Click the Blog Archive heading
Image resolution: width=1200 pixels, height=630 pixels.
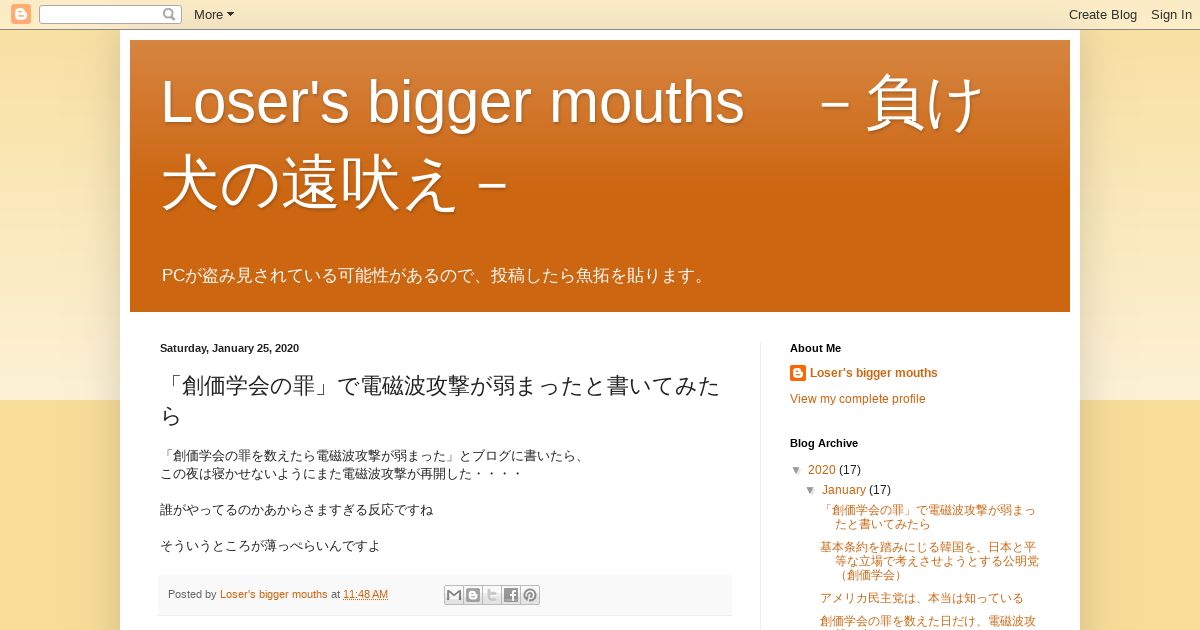click(x=824, y=443)
